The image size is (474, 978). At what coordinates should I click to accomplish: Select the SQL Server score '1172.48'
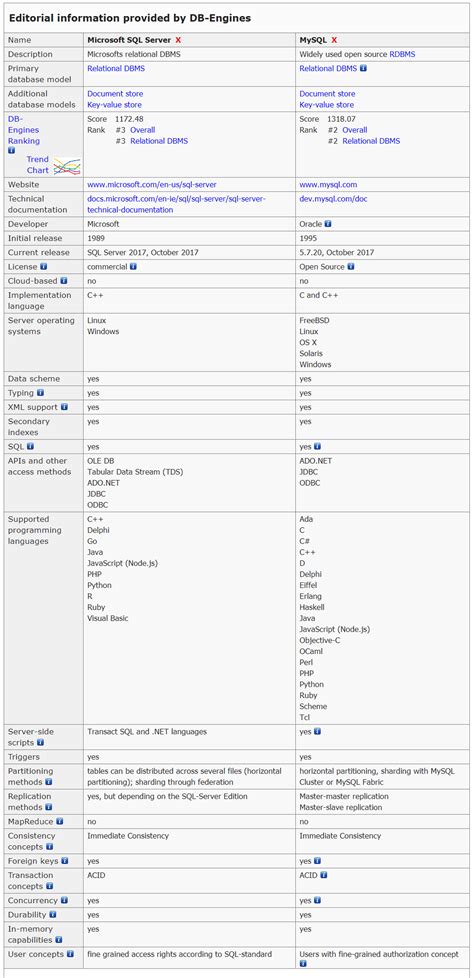(x=129, y=119)
